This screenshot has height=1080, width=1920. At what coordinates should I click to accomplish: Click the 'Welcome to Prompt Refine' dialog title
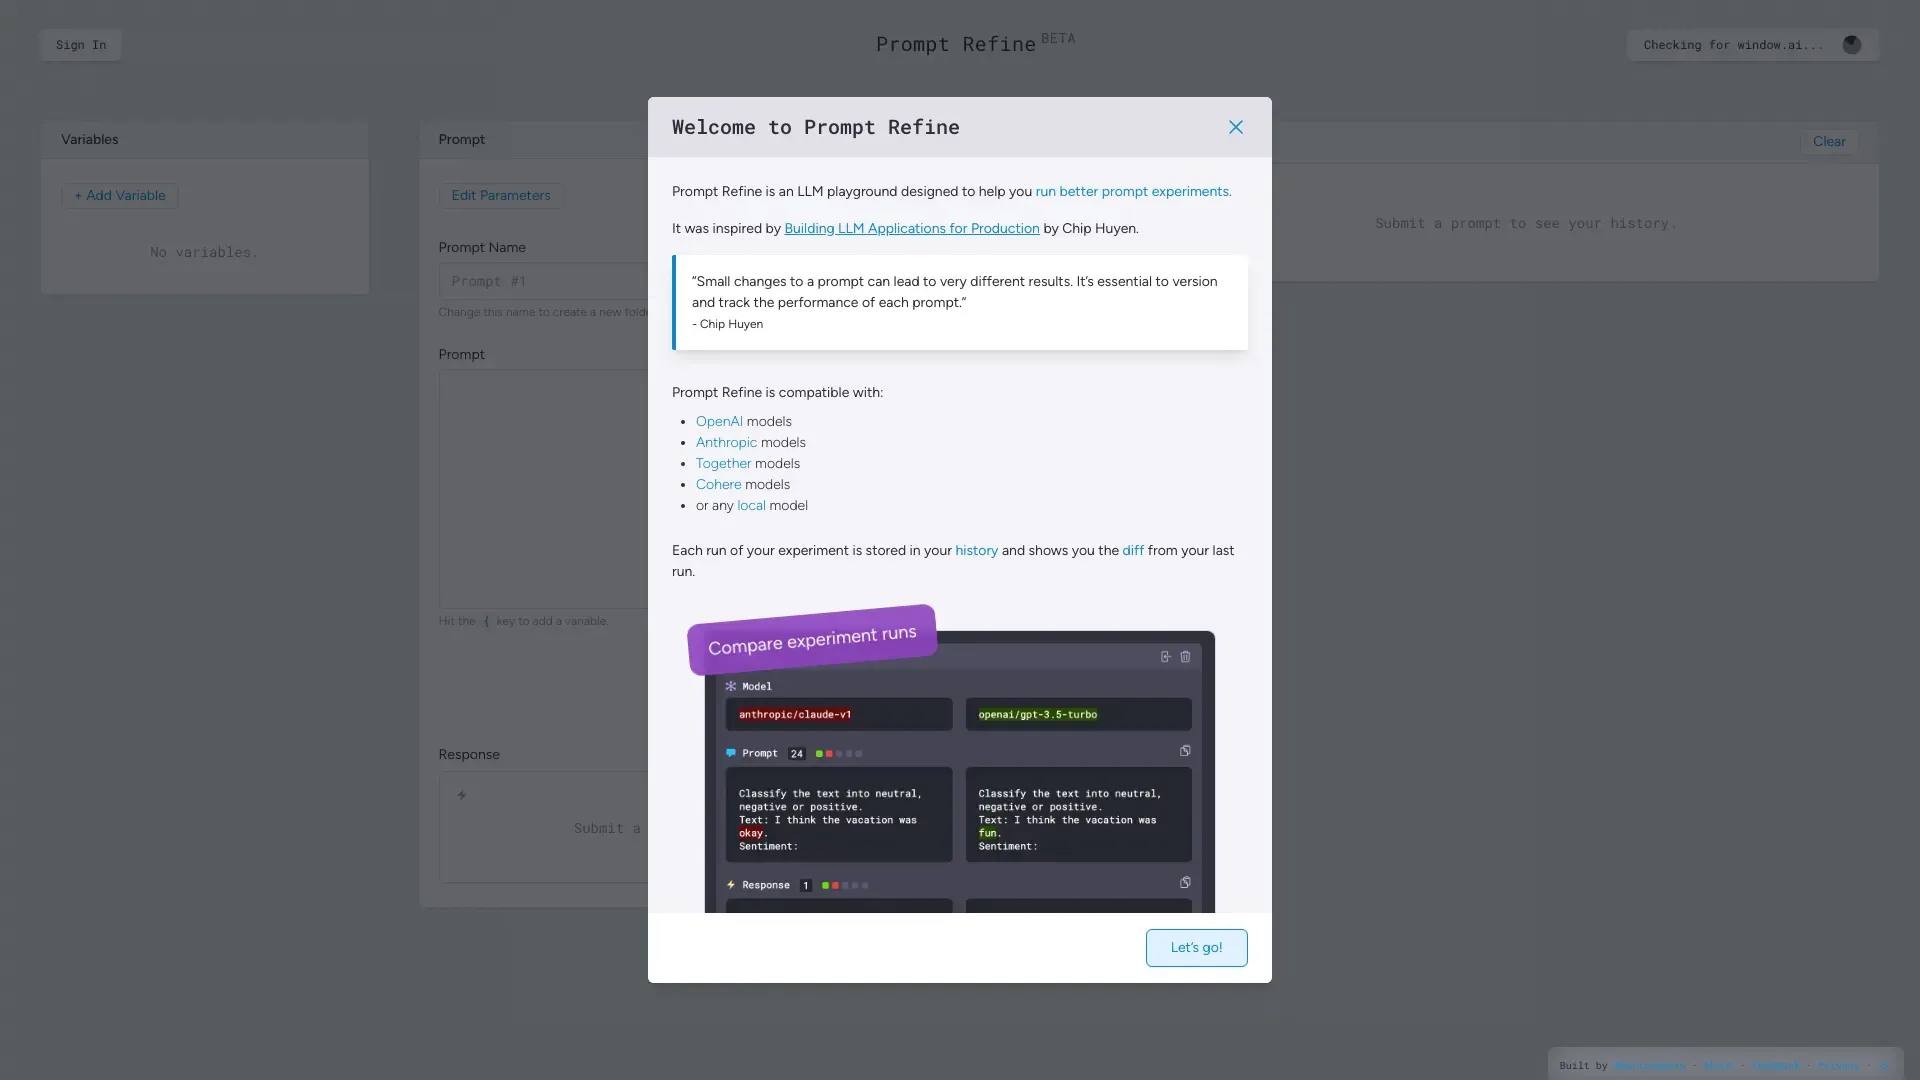816,127
